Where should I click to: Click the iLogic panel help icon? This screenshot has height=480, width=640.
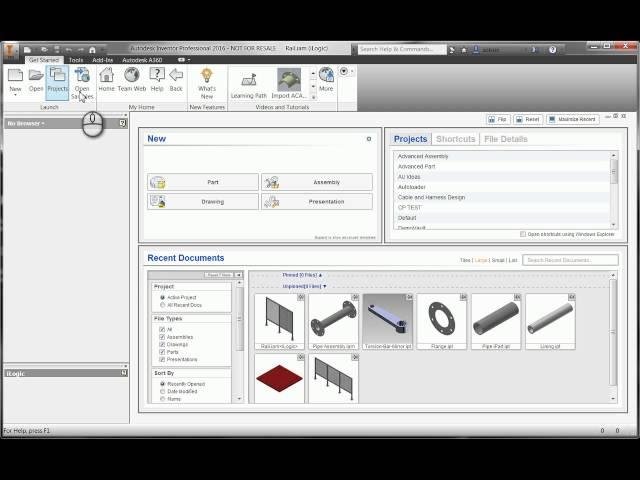[124, 373]
